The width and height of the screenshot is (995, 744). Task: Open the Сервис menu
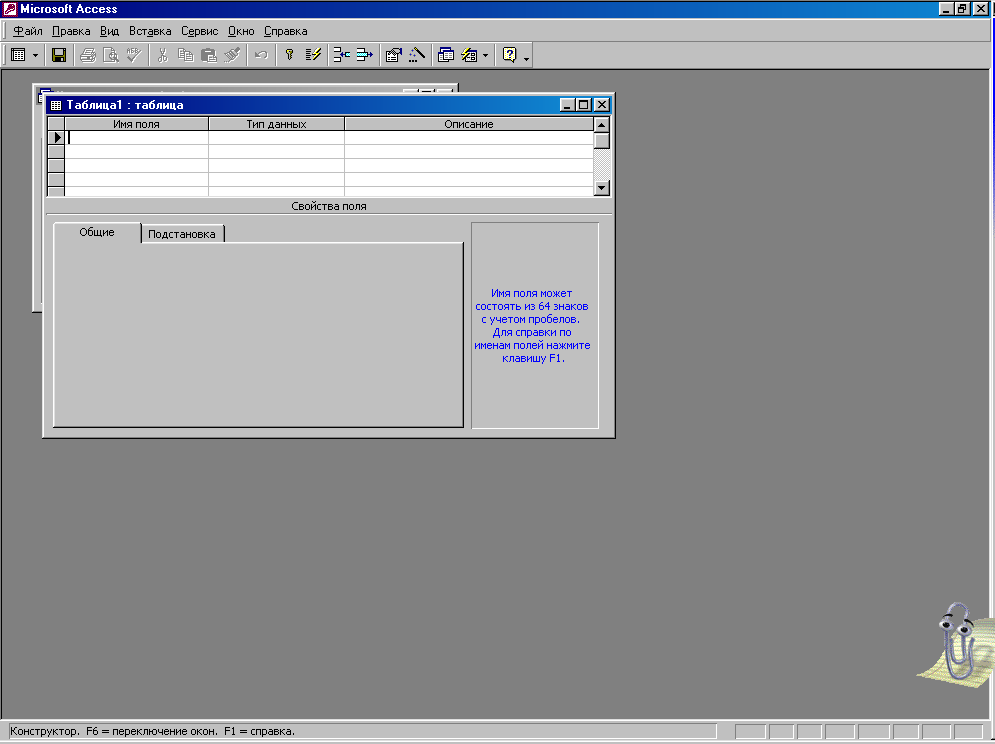point(199,31)
